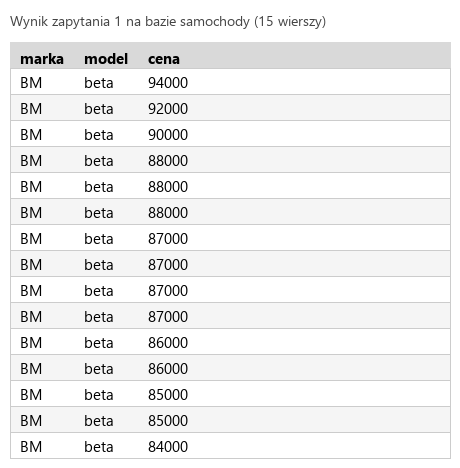The image size is (460, 468).
Task: Select BM in the row priced 84000
Action: coord(31,447)
